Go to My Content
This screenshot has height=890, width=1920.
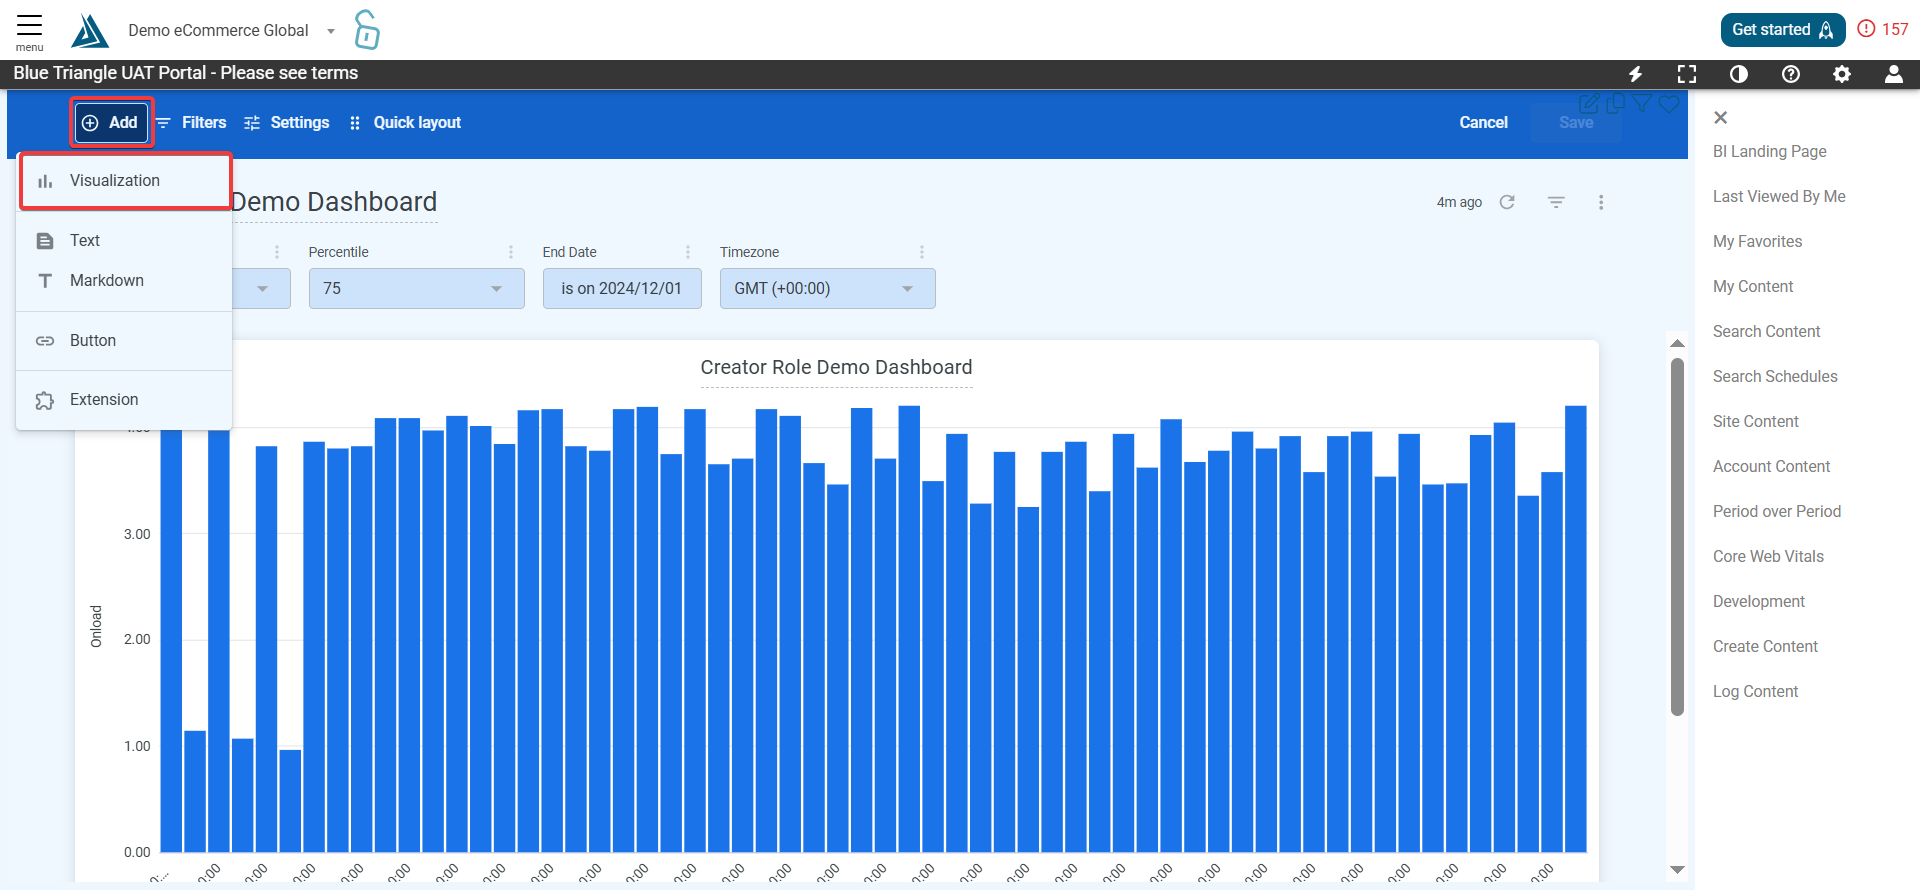click(1753, 287)
